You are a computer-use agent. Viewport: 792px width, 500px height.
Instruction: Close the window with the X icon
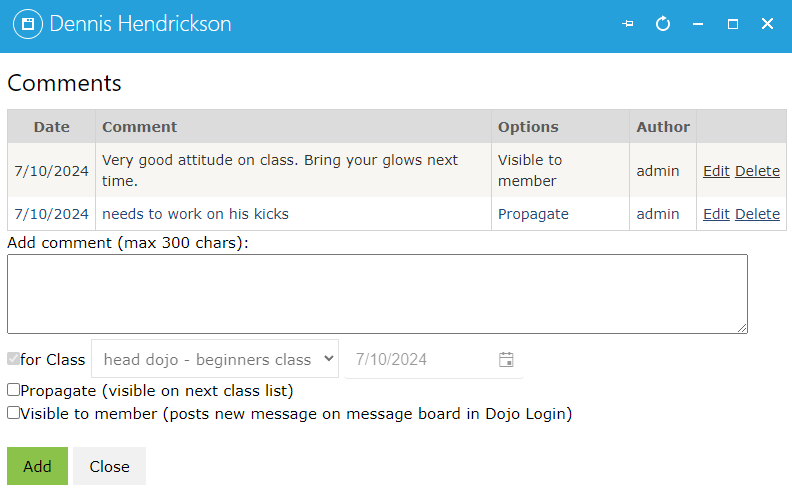point(767,24)
